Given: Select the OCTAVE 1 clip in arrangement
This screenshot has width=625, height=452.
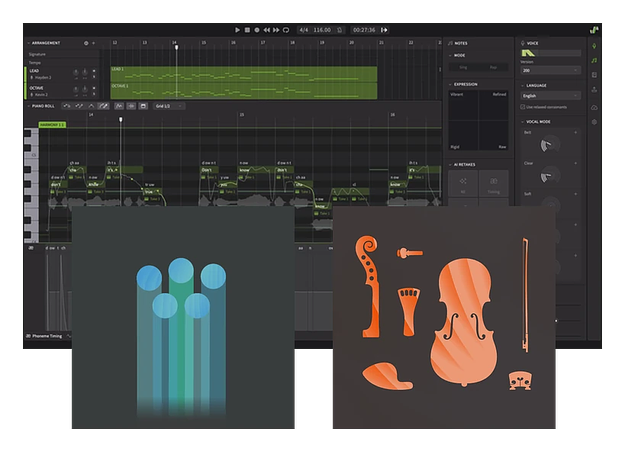Looking at the screenshot, I should (x=244, y=91).
